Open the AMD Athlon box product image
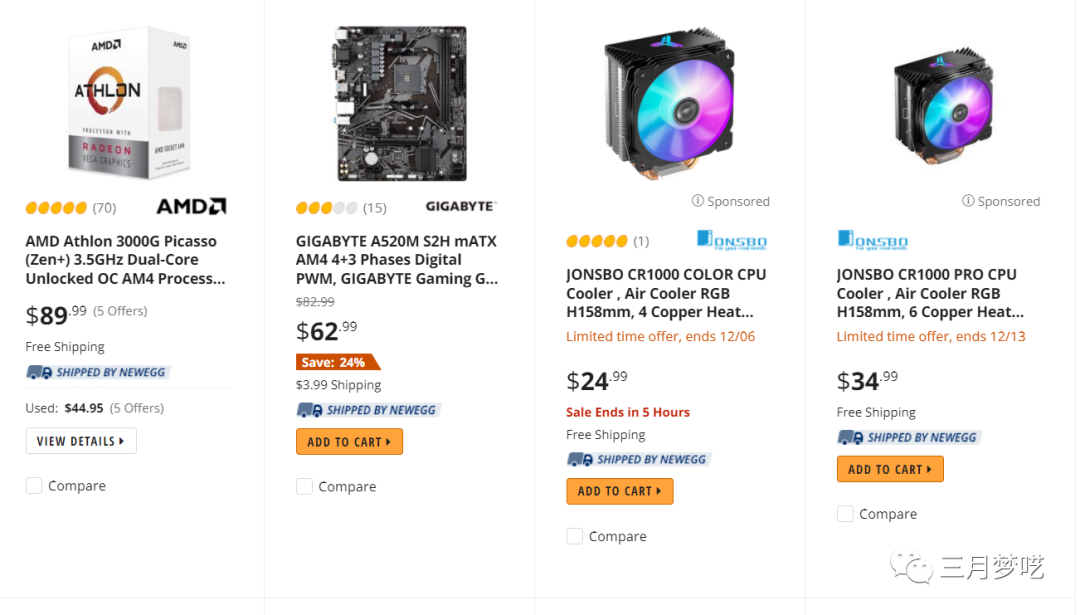This screenshot has width=1080, height=615. point(127,103)
